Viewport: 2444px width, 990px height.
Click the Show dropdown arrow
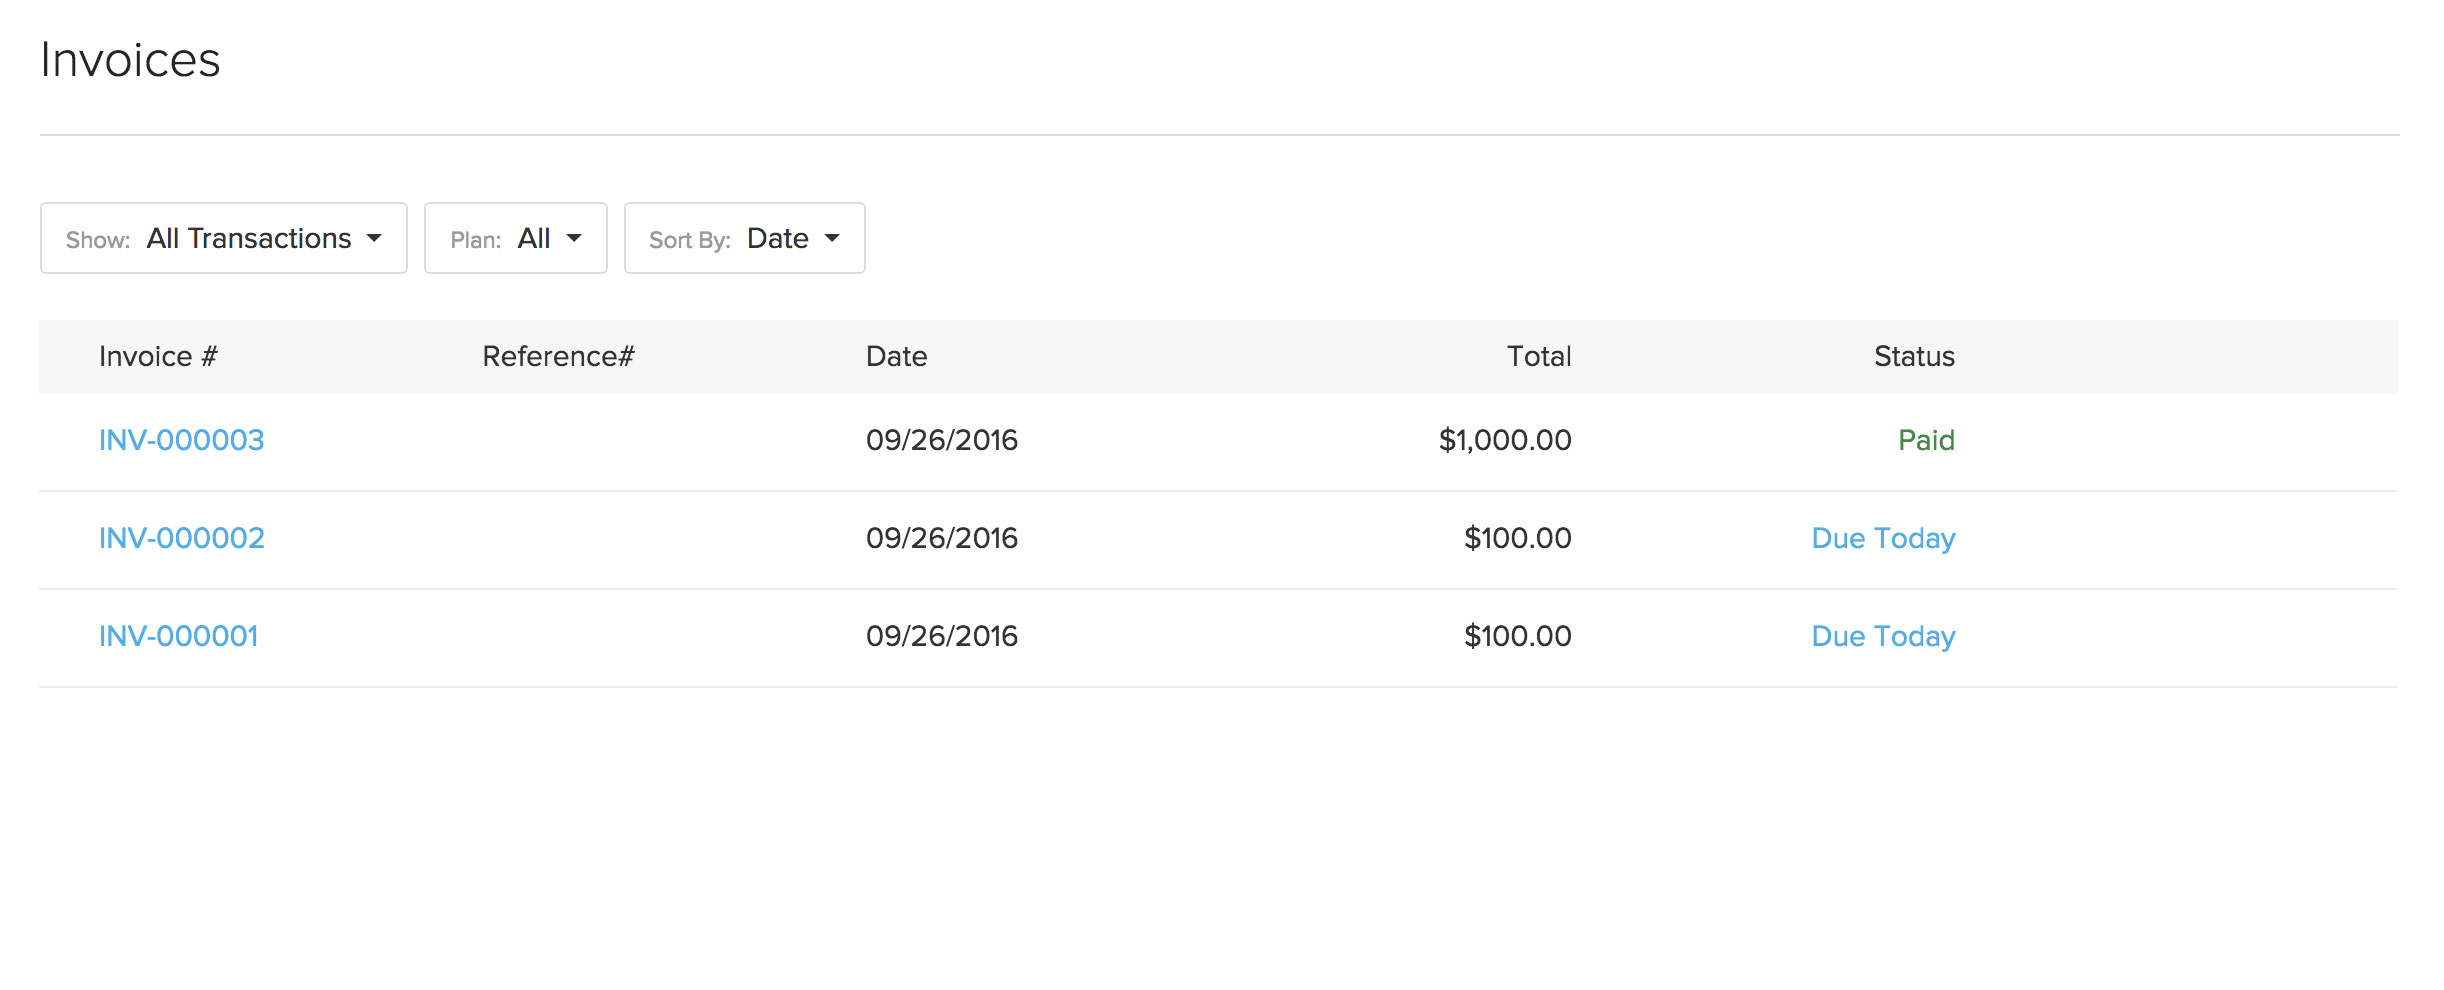375,239
